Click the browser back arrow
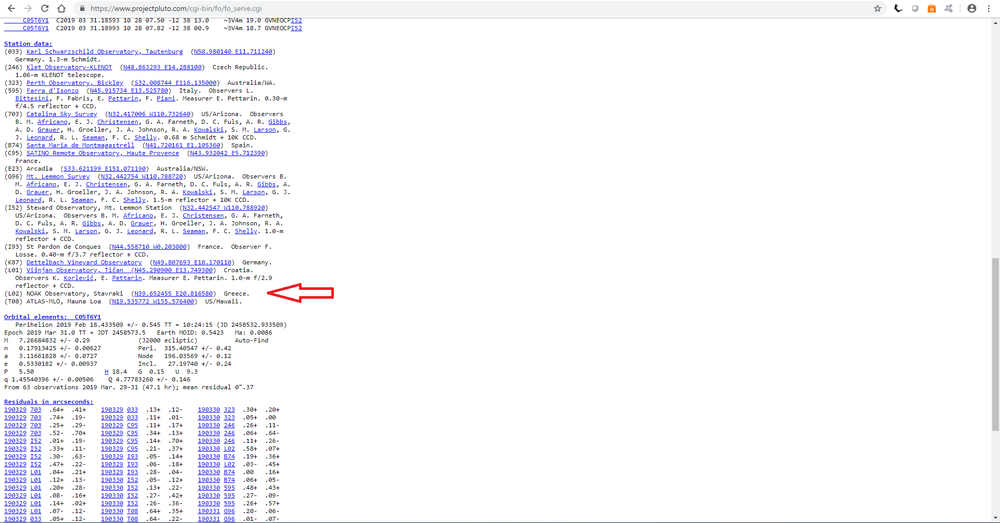 coord(9,7)
